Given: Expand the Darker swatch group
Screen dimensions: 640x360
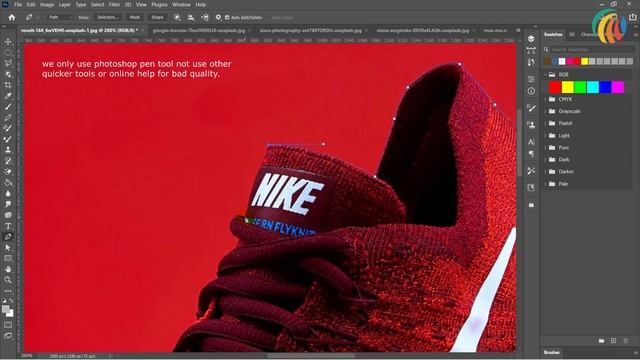Looking at the screenshot, I should point(545,172).
